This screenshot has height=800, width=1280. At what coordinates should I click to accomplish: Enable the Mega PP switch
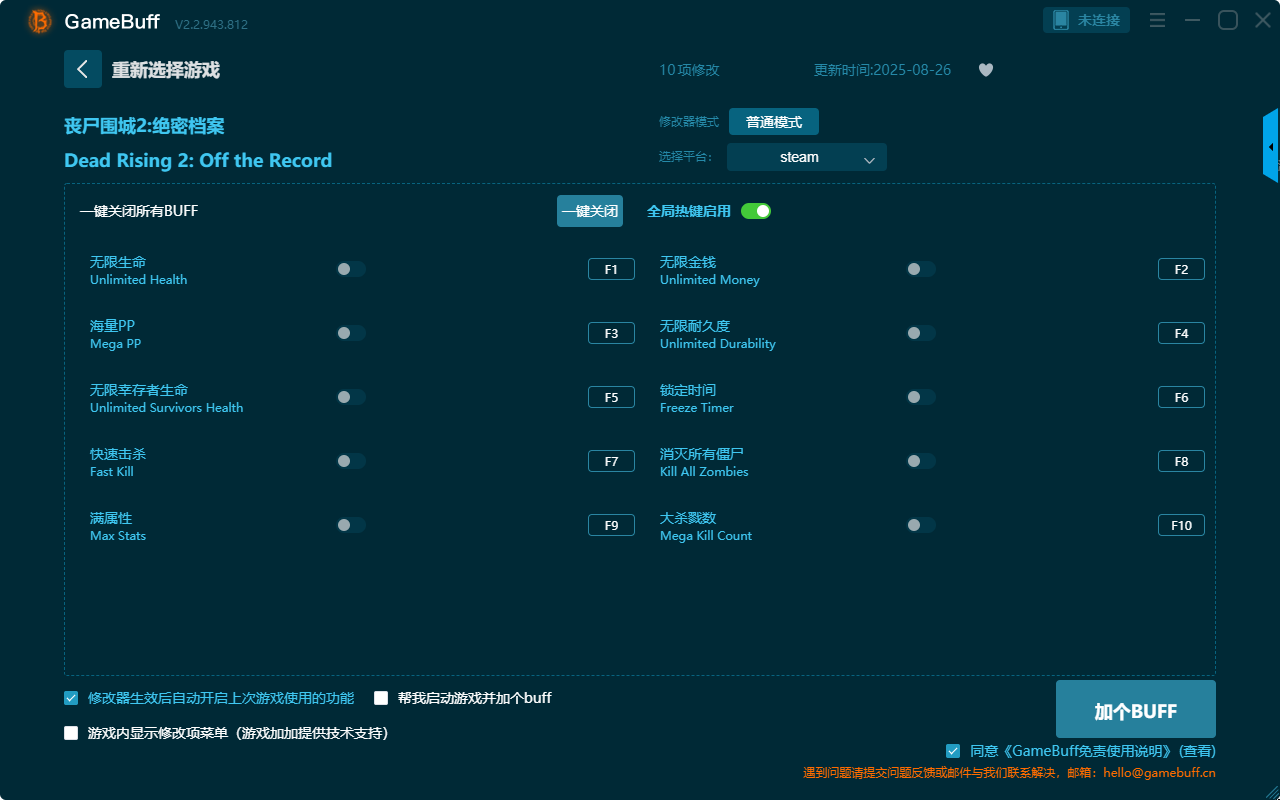tap(351, 333)
